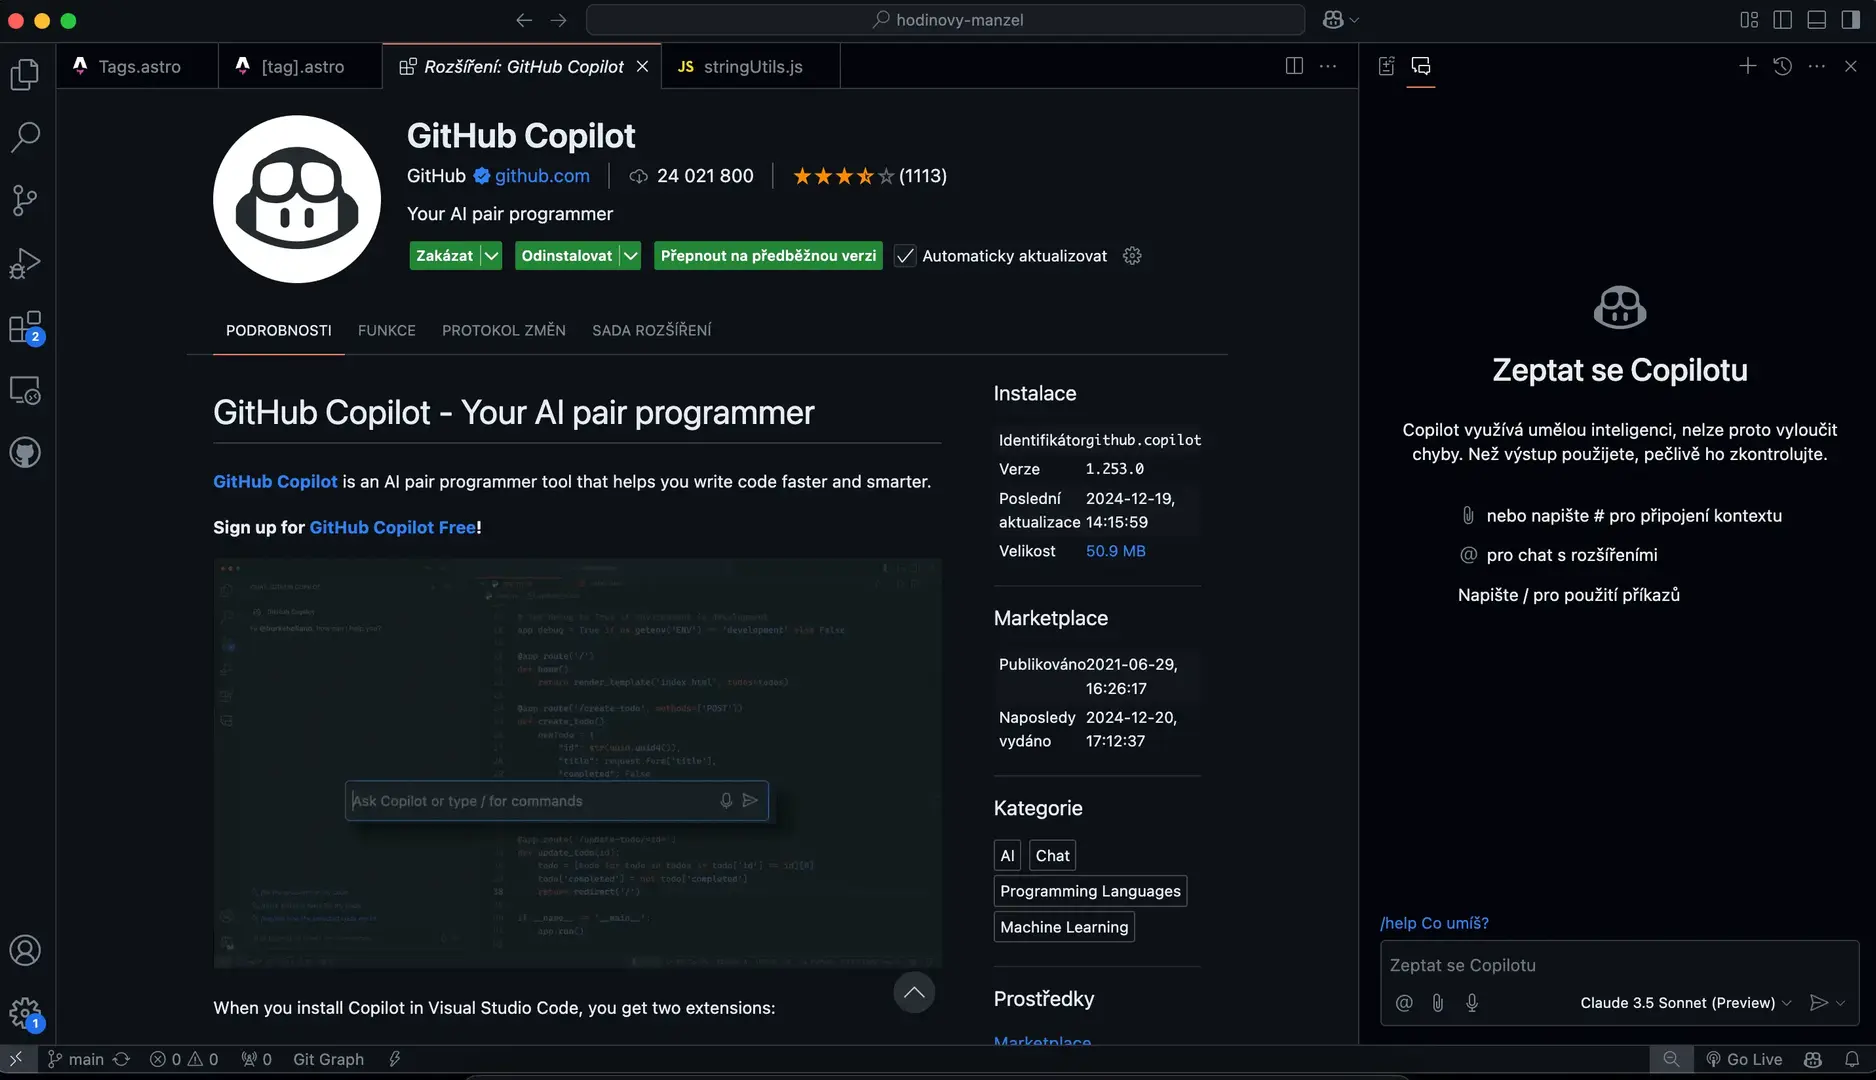Switch to Tags.astro tab

[138, 66]
